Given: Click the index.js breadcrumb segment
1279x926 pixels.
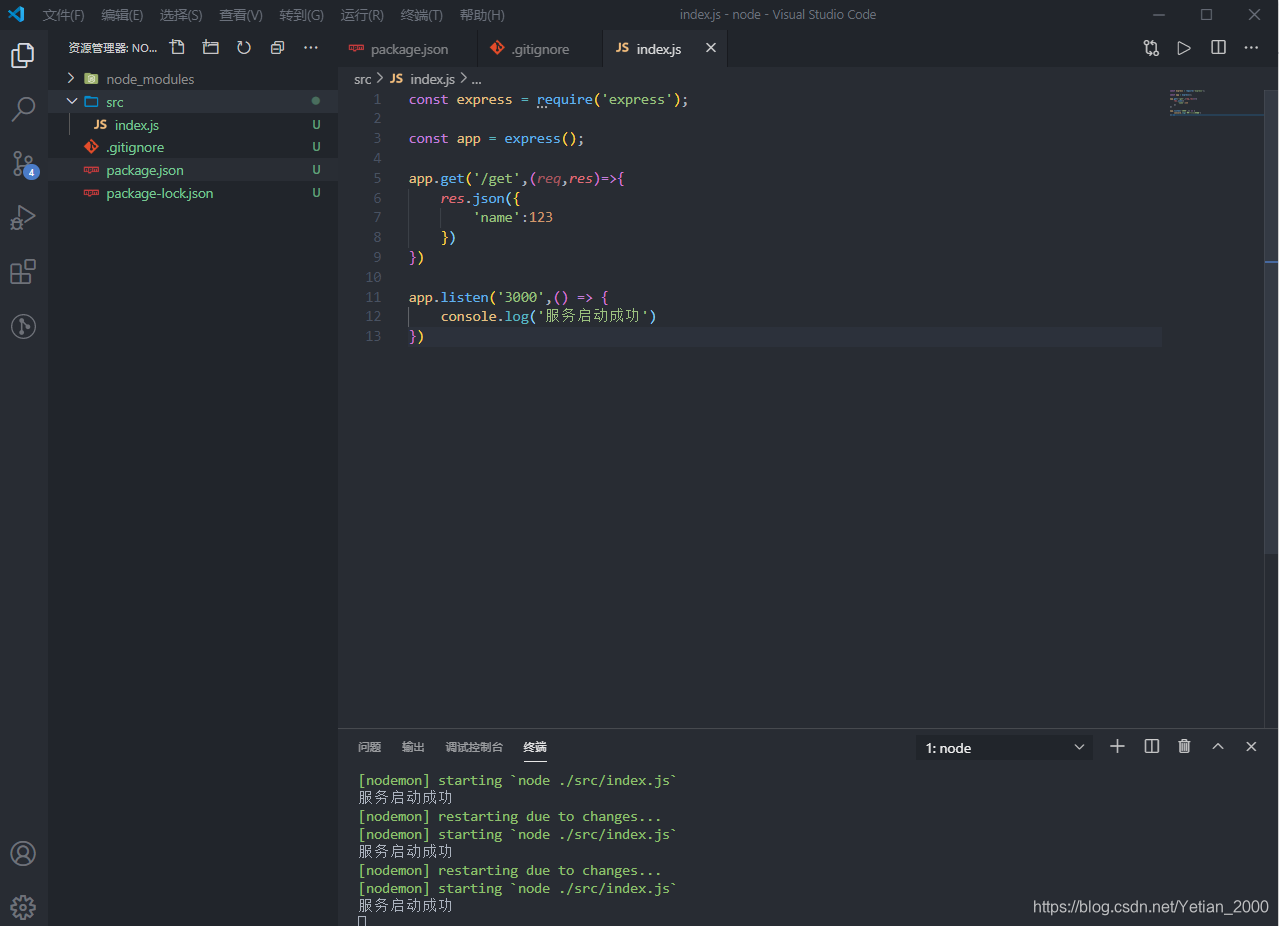Looking at the screenshot, I should (422, 79).
